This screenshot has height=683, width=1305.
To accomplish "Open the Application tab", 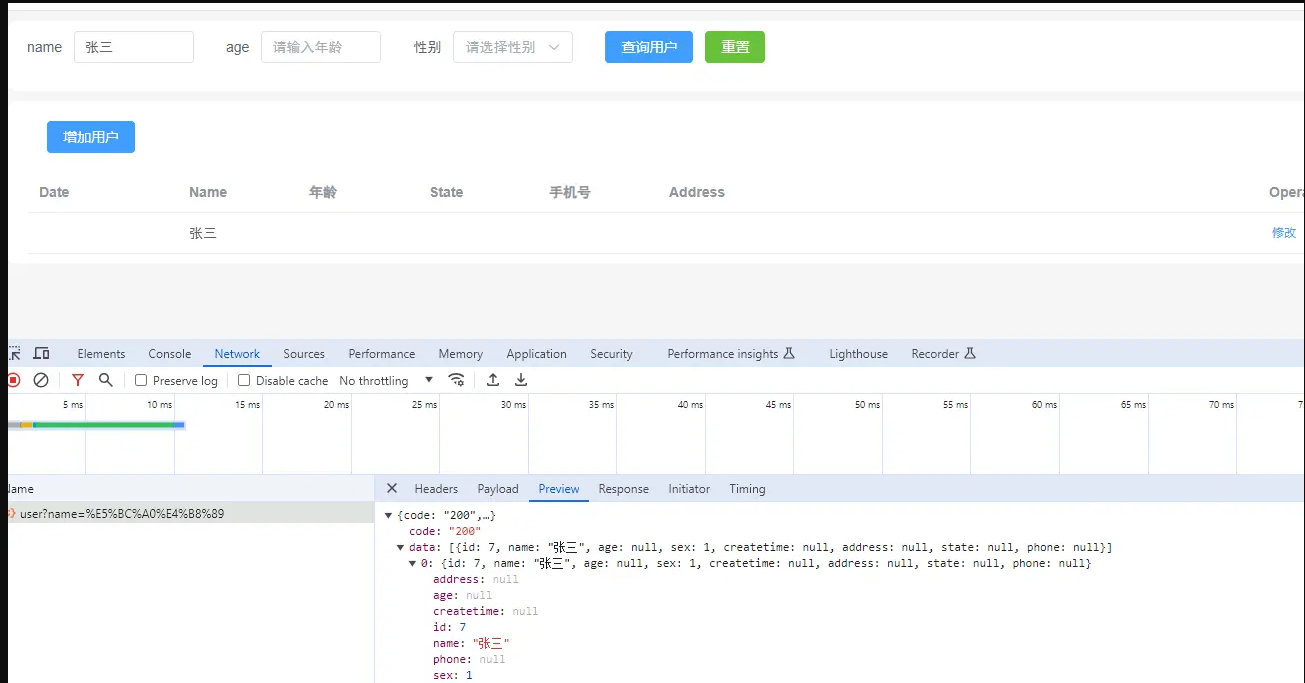I will point(536,353).
